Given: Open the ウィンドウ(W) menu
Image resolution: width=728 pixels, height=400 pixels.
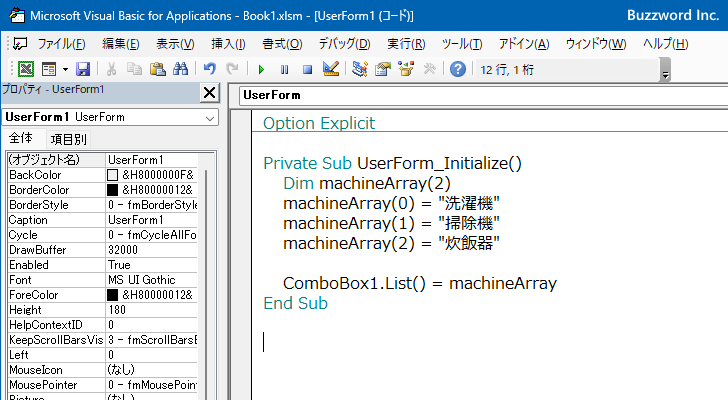Looking at the screenshot, I should coord(596,44).
